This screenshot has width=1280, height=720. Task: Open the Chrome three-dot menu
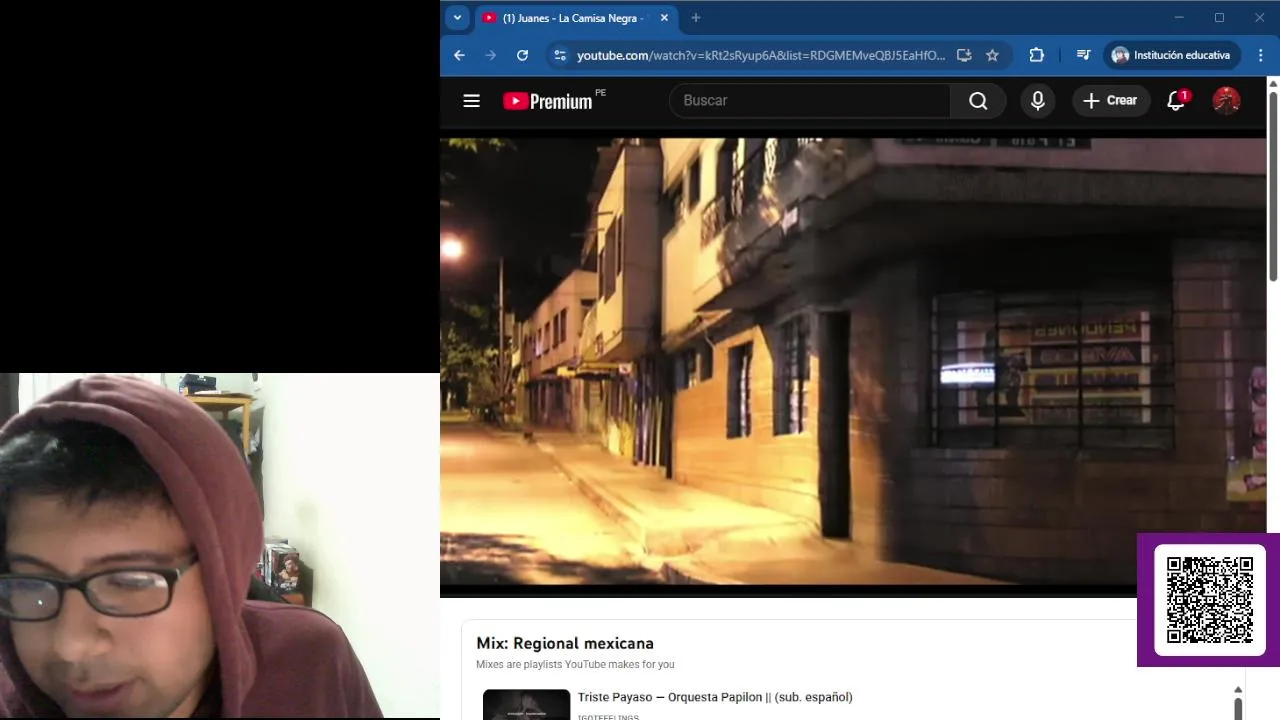1260,55
